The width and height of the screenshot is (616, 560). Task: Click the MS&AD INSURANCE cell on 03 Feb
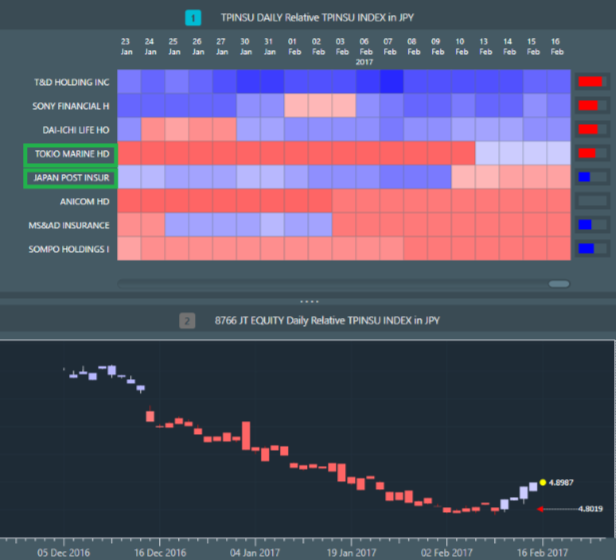tap(344, 225)
